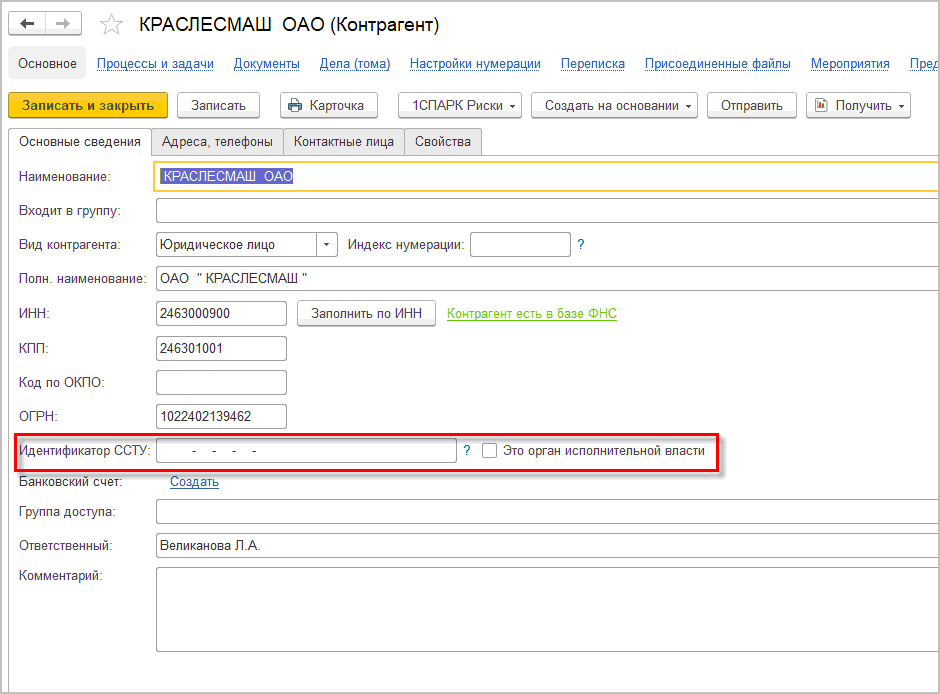Open the link Контрагент есть в базе ФНС
Image resolution: width=940 pixels, height=694 pixels.
(532, 313)
